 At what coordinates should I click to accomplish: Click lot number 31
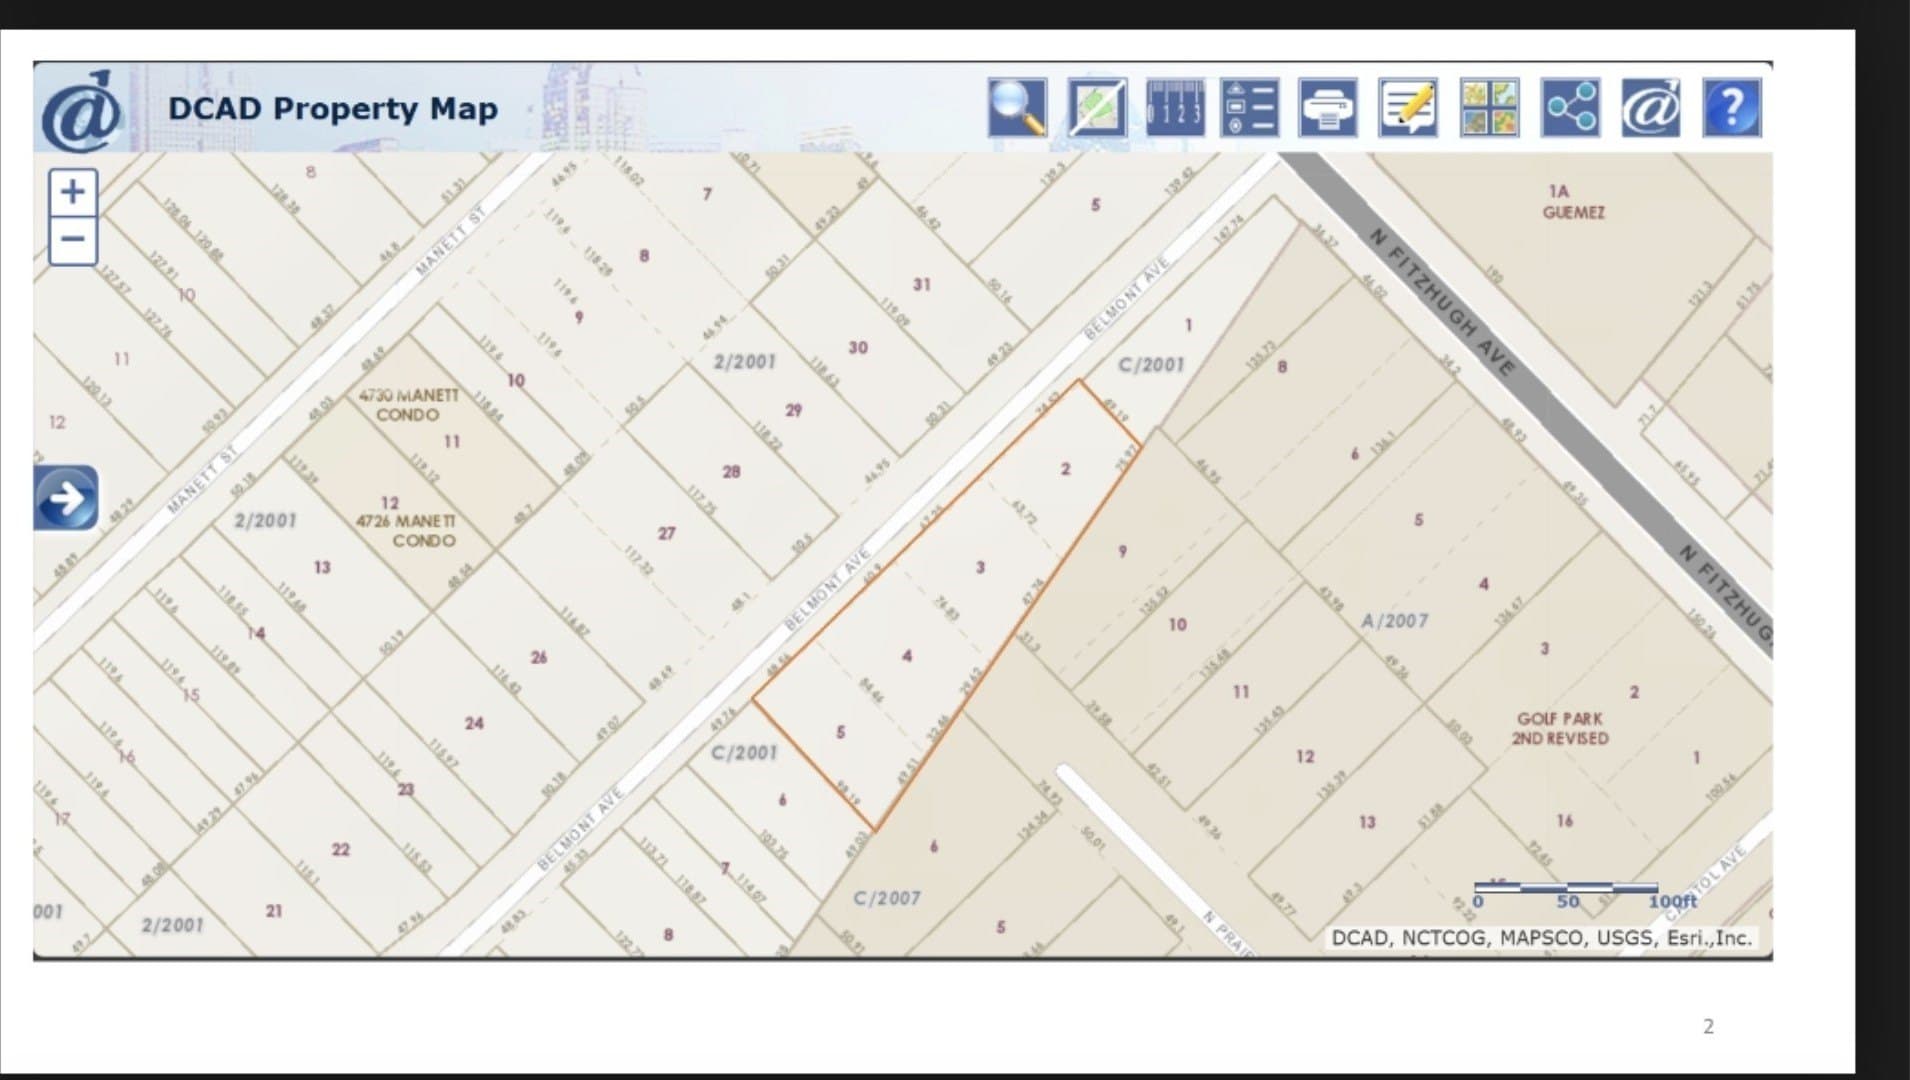[921, 285]
